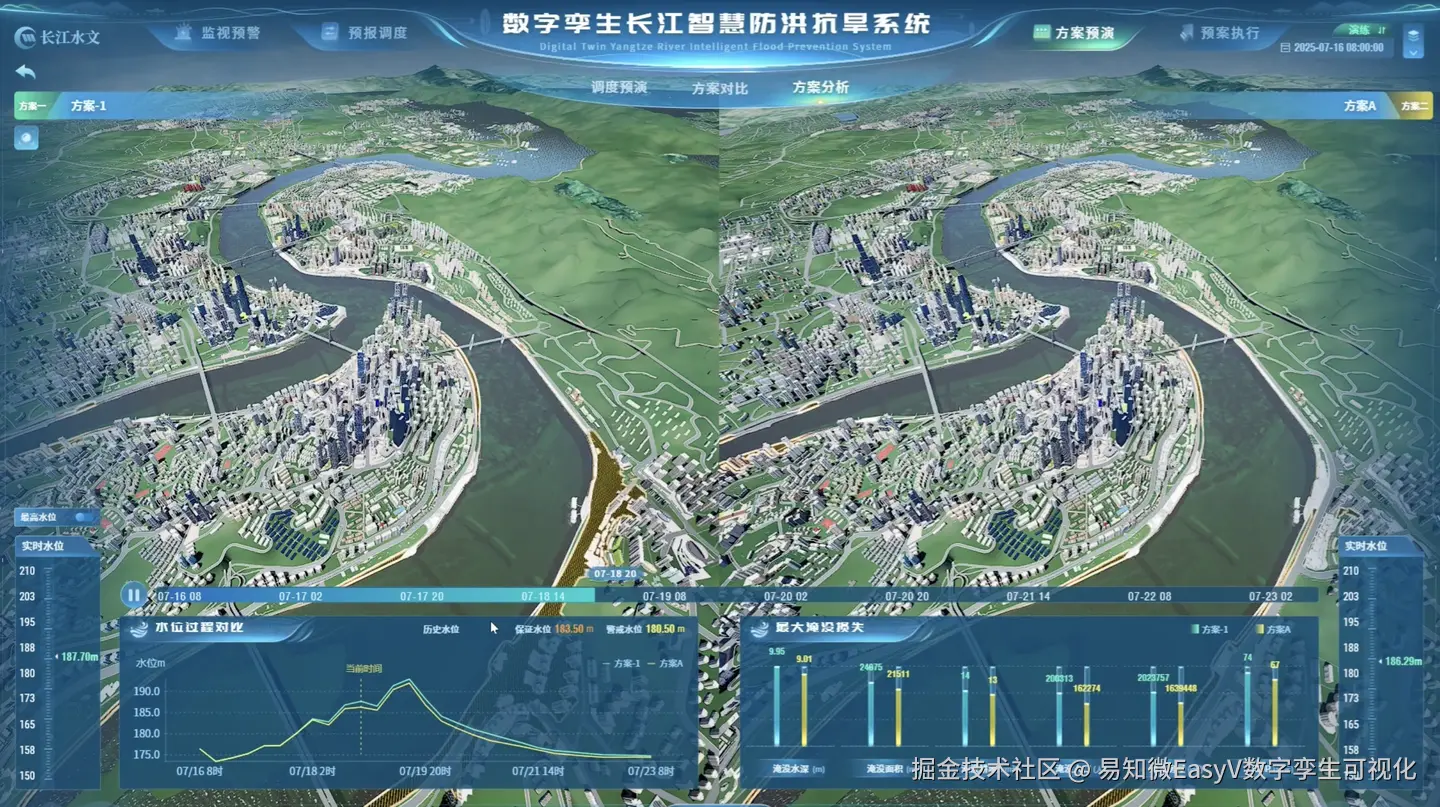This screenshot has width=1440, height=807.
Task: Click the calendar icon beside the date
Action: tap(1286, 47)
